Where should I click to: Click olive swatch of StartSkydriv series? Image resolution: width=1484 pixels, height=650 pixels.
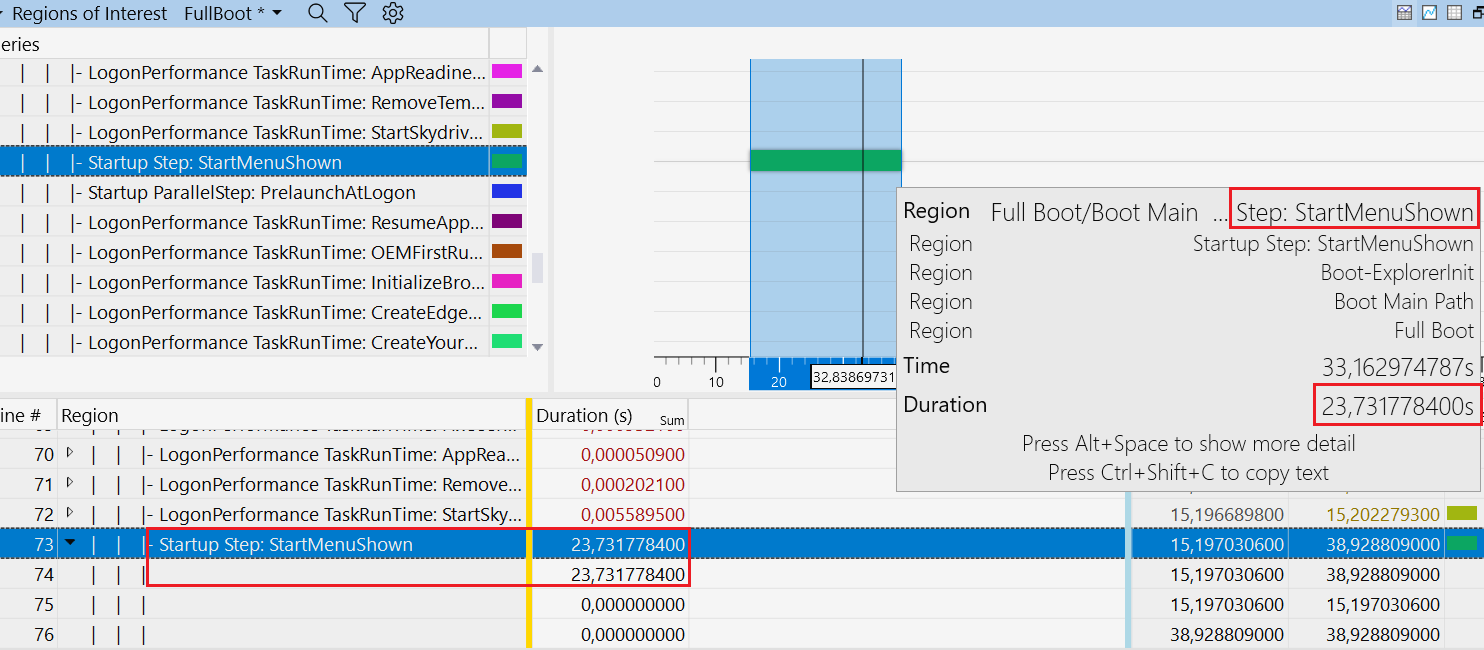507,132
